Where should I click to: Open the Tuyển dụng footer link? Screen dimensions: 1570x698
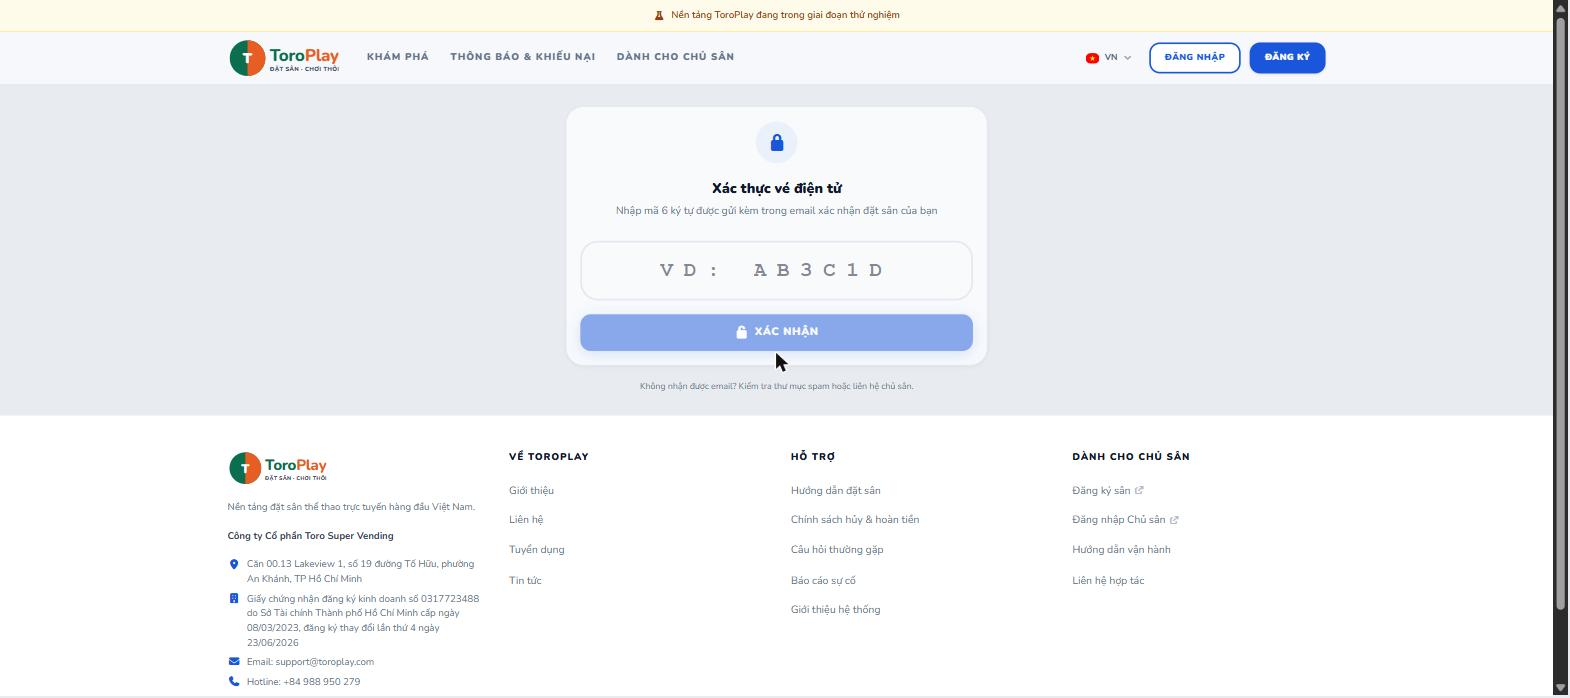537,550
